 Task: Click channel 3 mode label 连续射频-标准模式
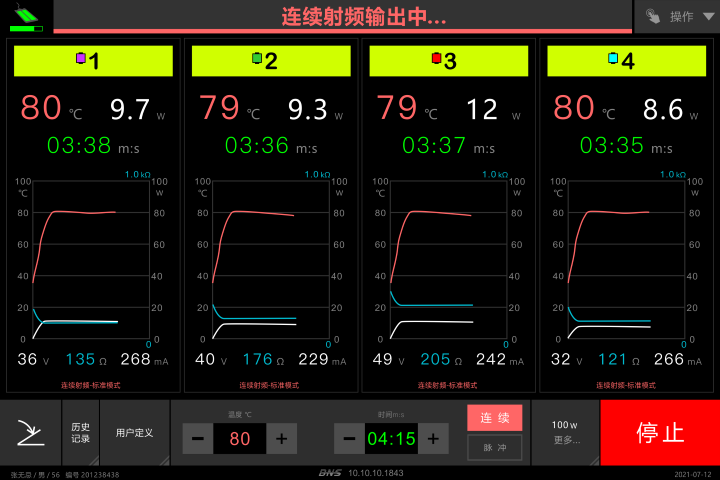447,385
